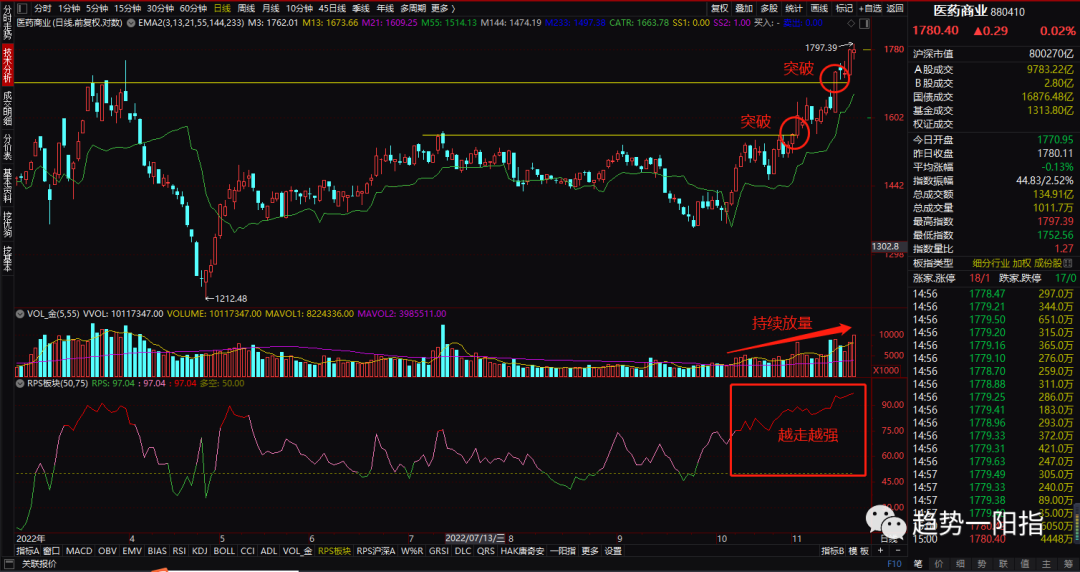Select the BIAS indicator tab
This screenshot has width=1080, height=572.
coord(157,551)
